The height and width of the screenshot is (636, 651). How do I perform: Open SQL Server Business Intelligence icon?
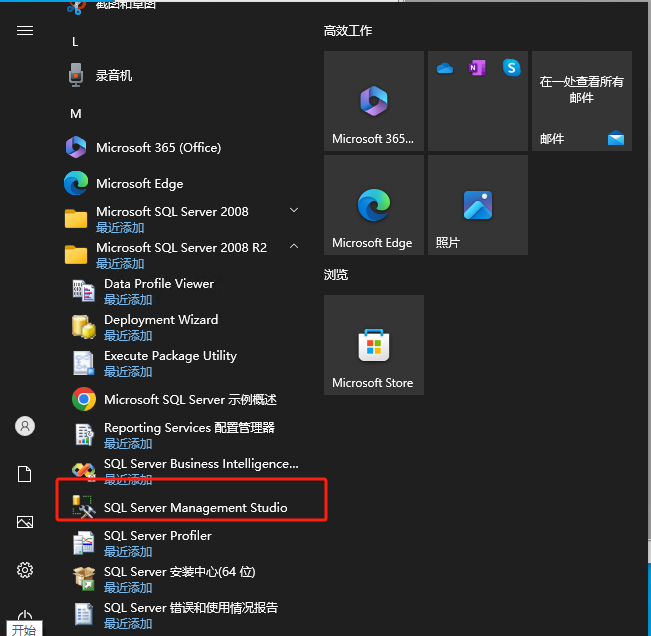coord(83,471)
